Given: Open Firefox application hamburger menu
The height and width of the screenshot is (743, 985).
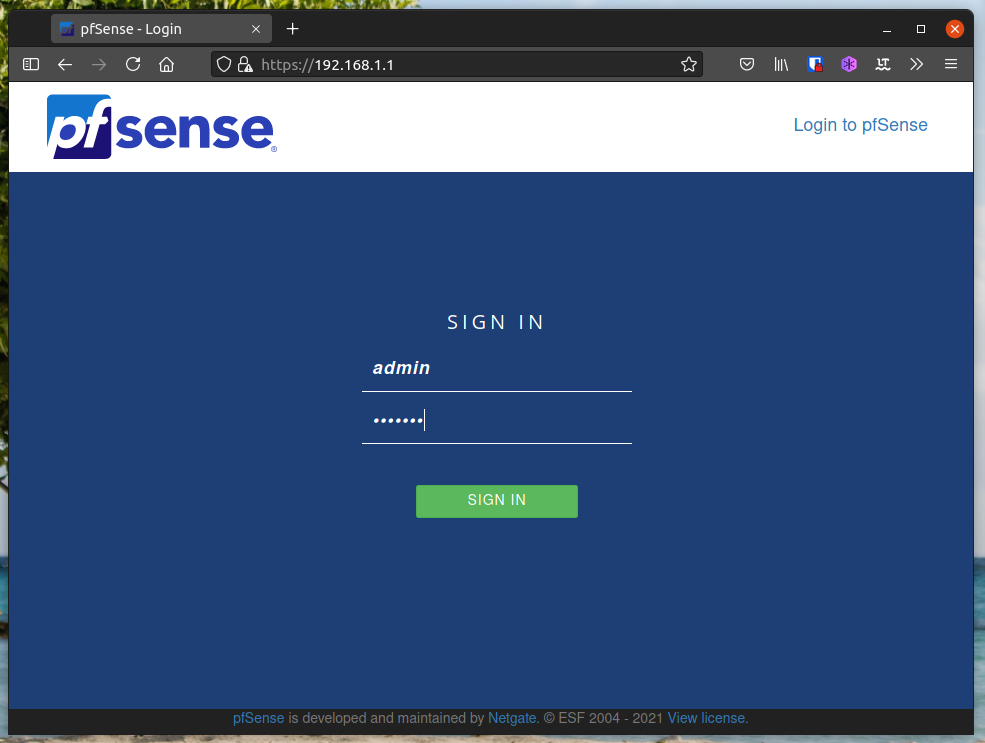Looking at the screenshot, I should pyautogui.click(x=950, y=64).
